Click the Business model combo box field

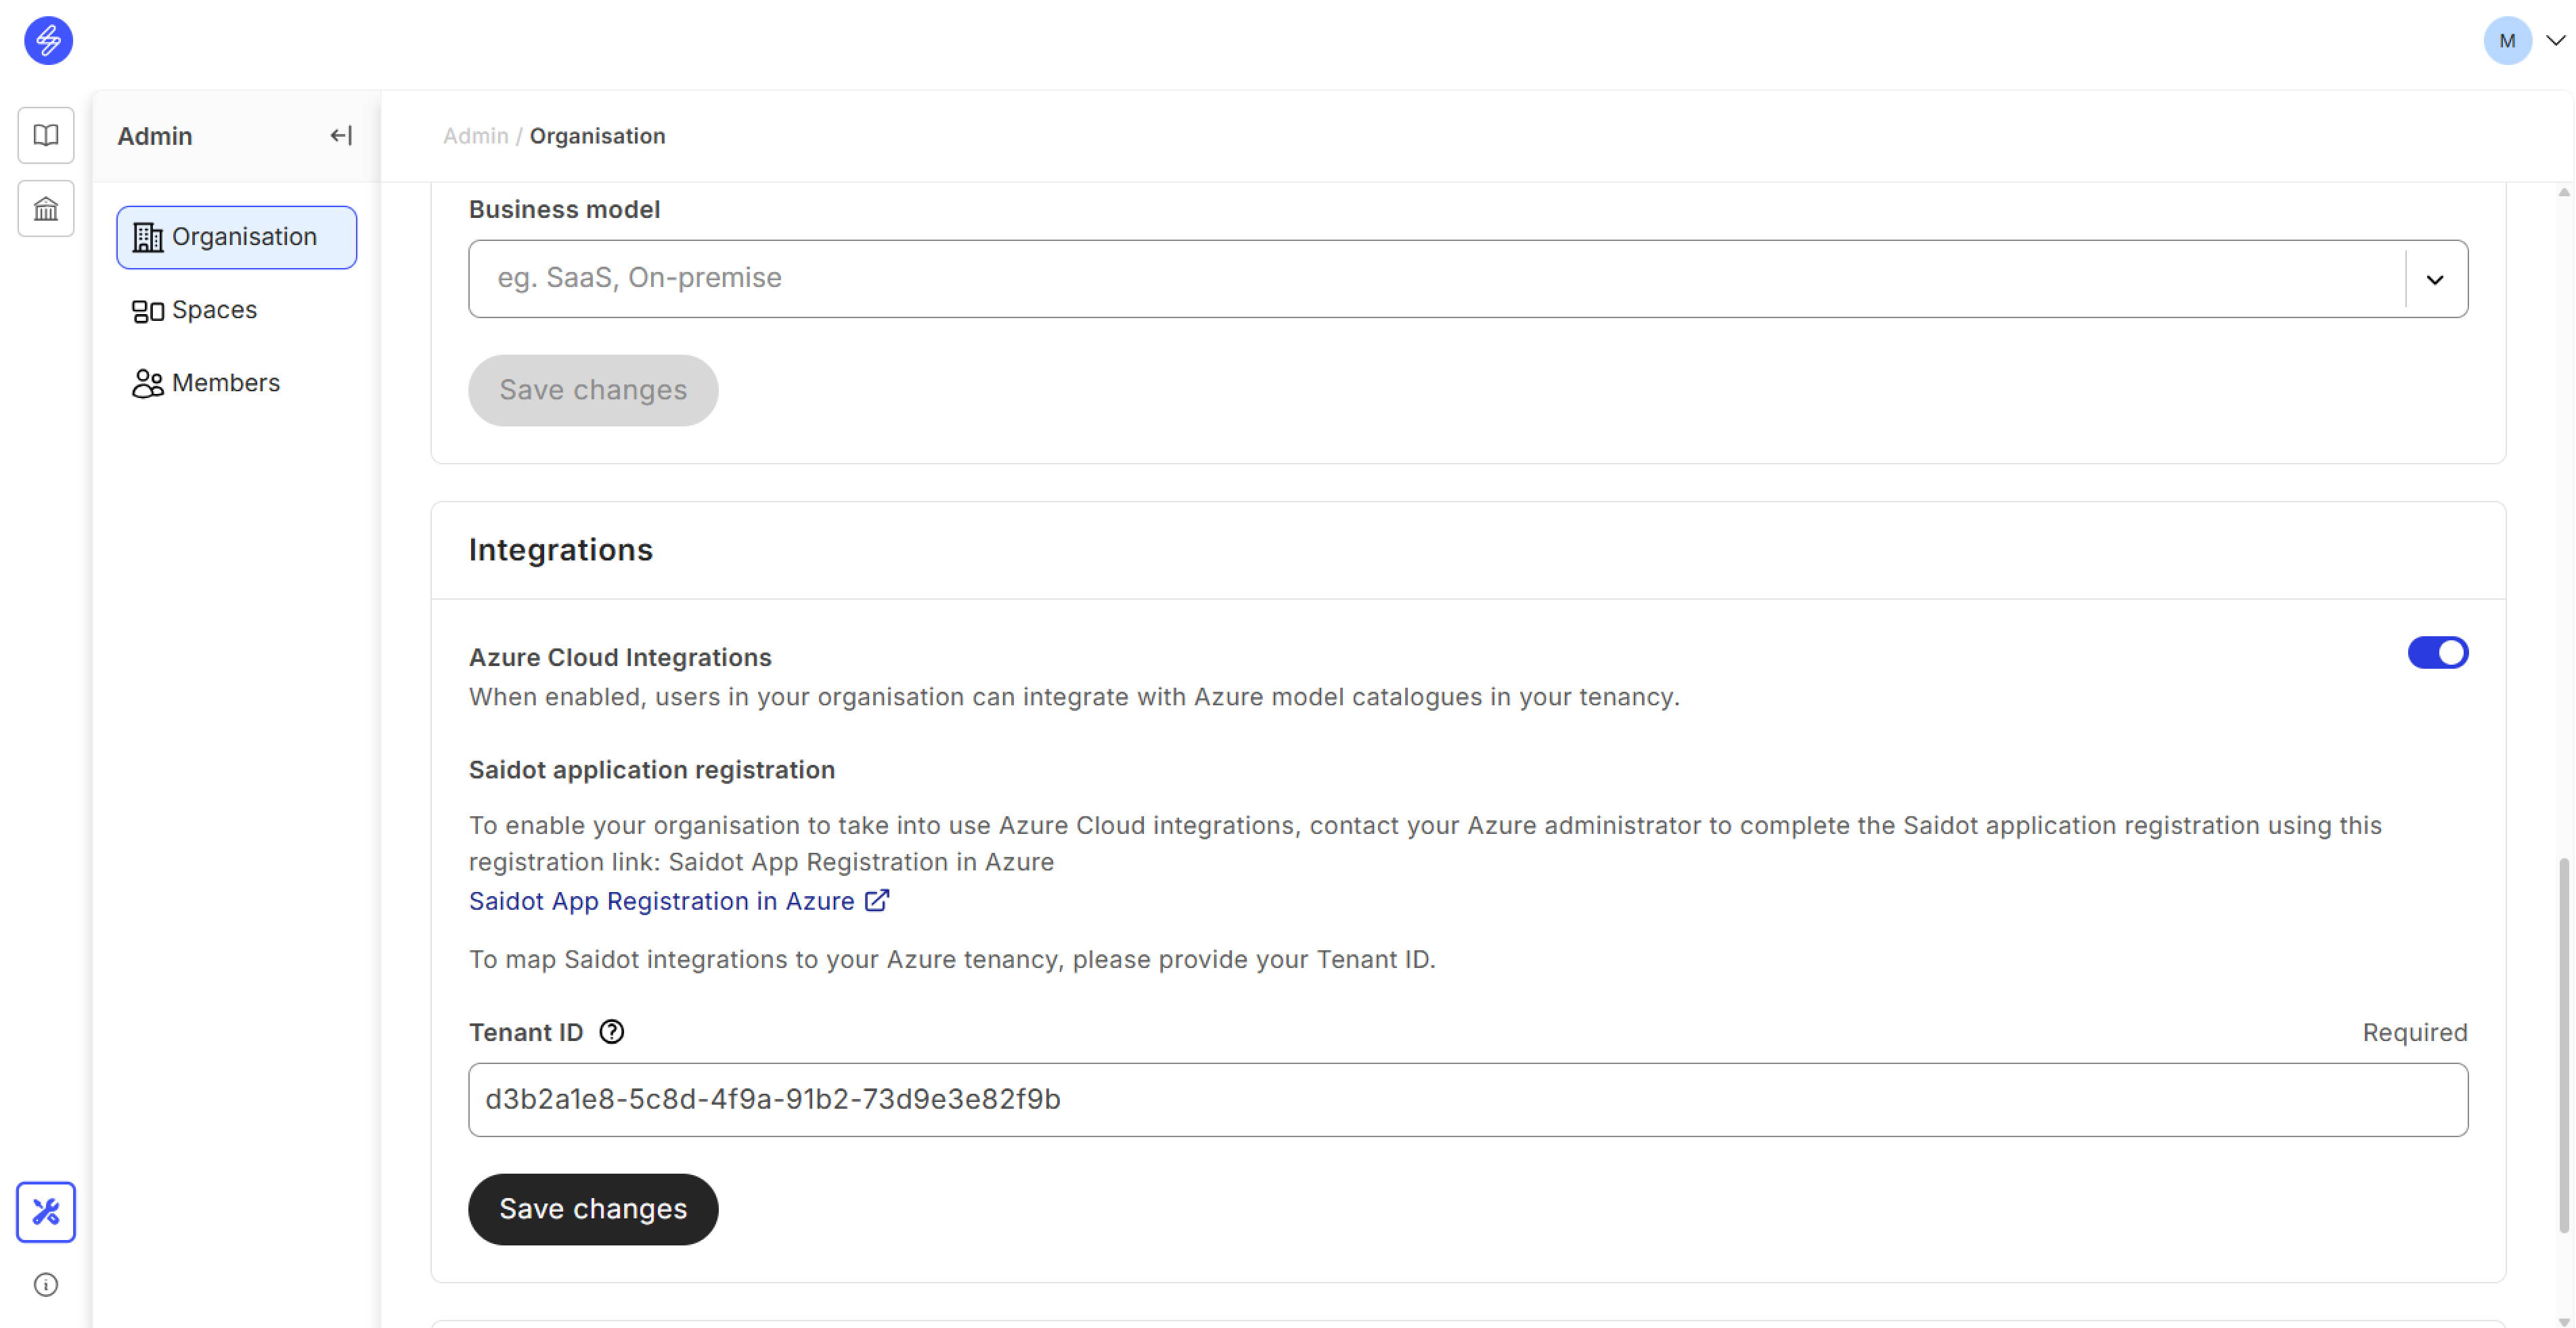pos(1430,278)
